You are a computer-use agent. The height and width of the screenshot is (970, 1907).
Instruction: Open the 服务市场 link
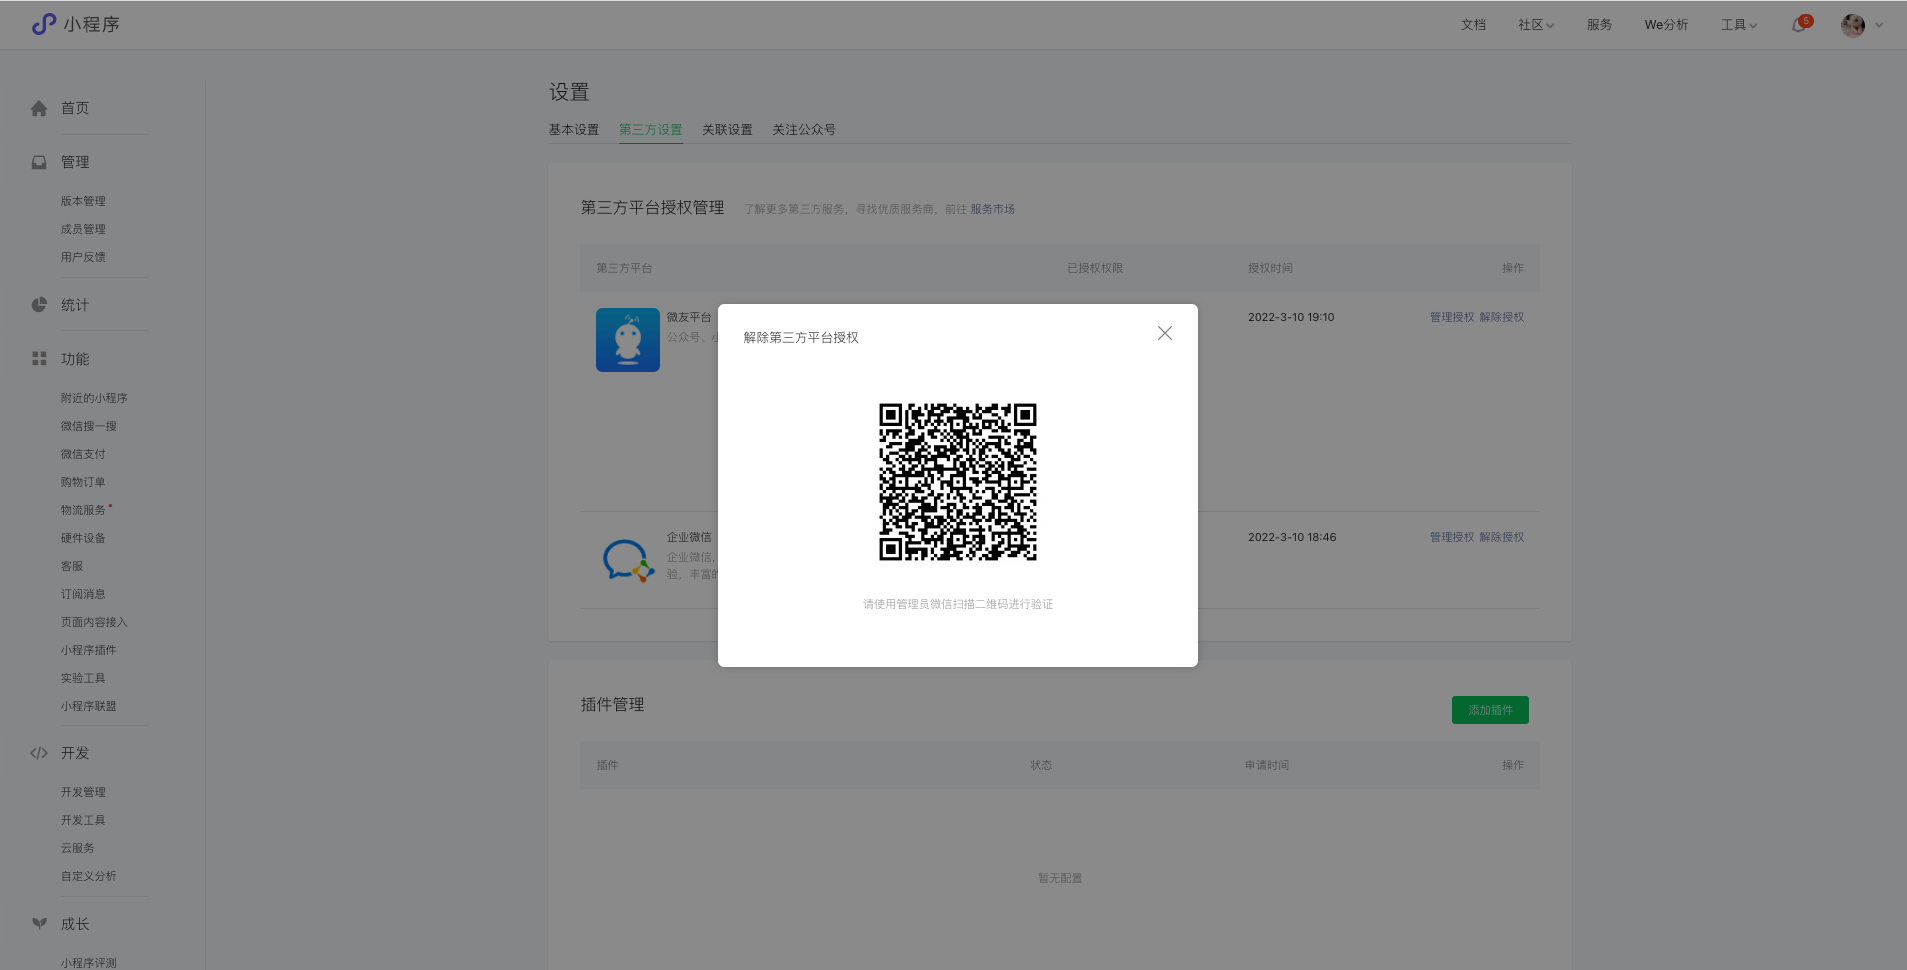992,209
